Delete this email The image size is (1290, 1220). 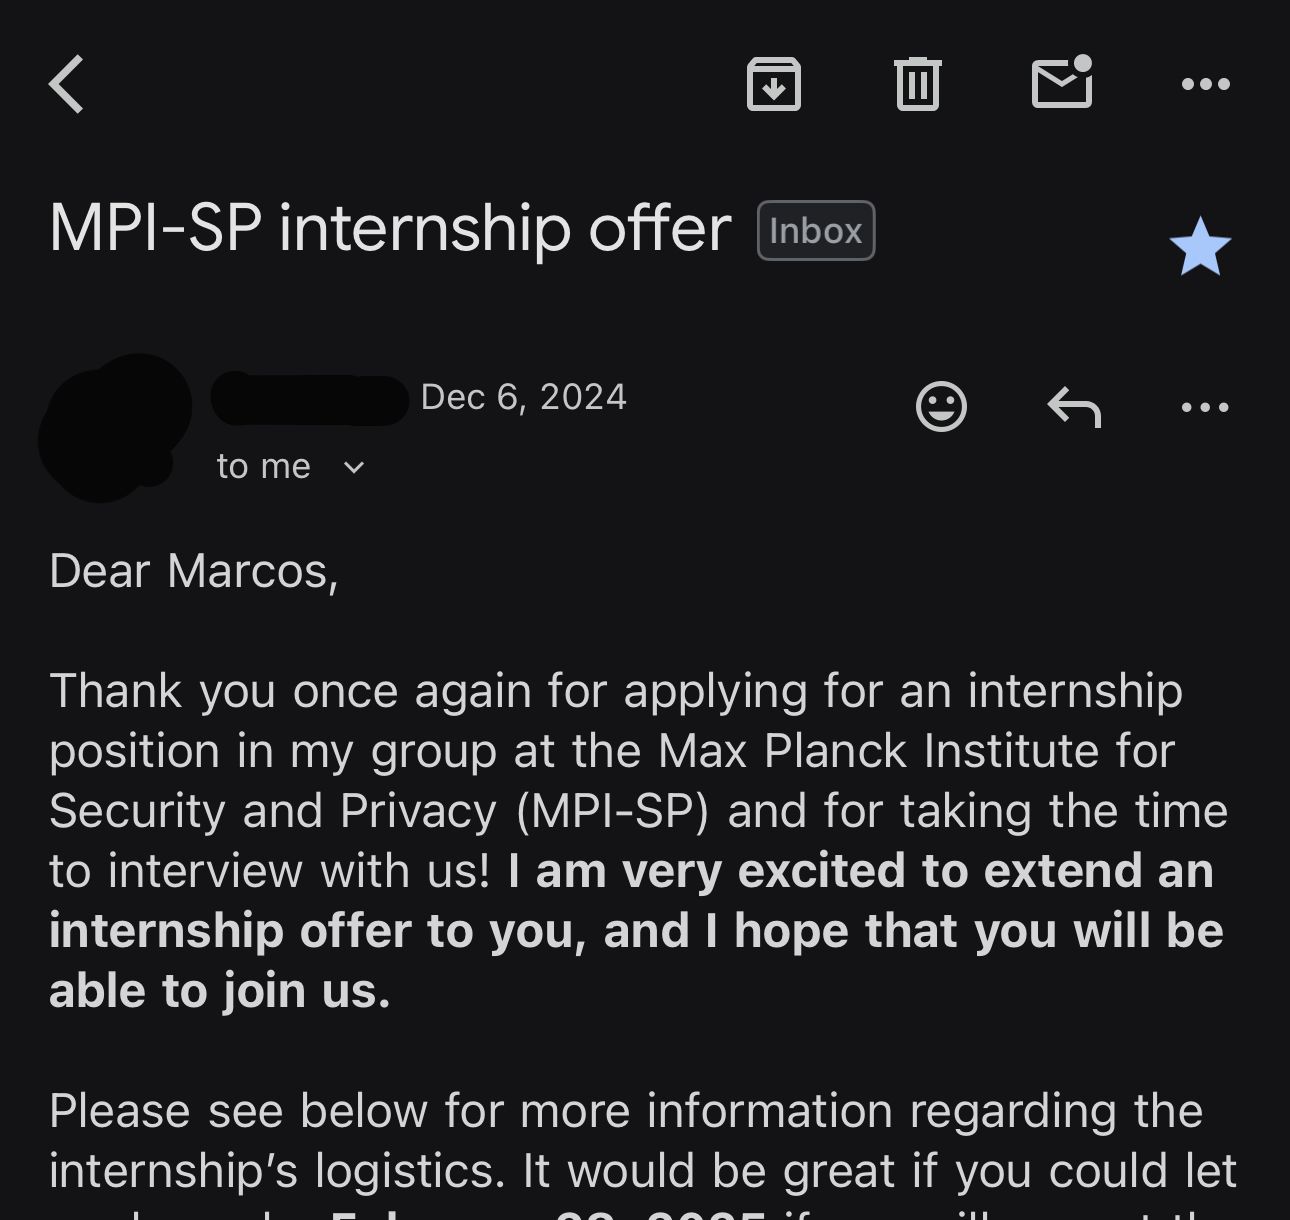[x=919, y=84]
